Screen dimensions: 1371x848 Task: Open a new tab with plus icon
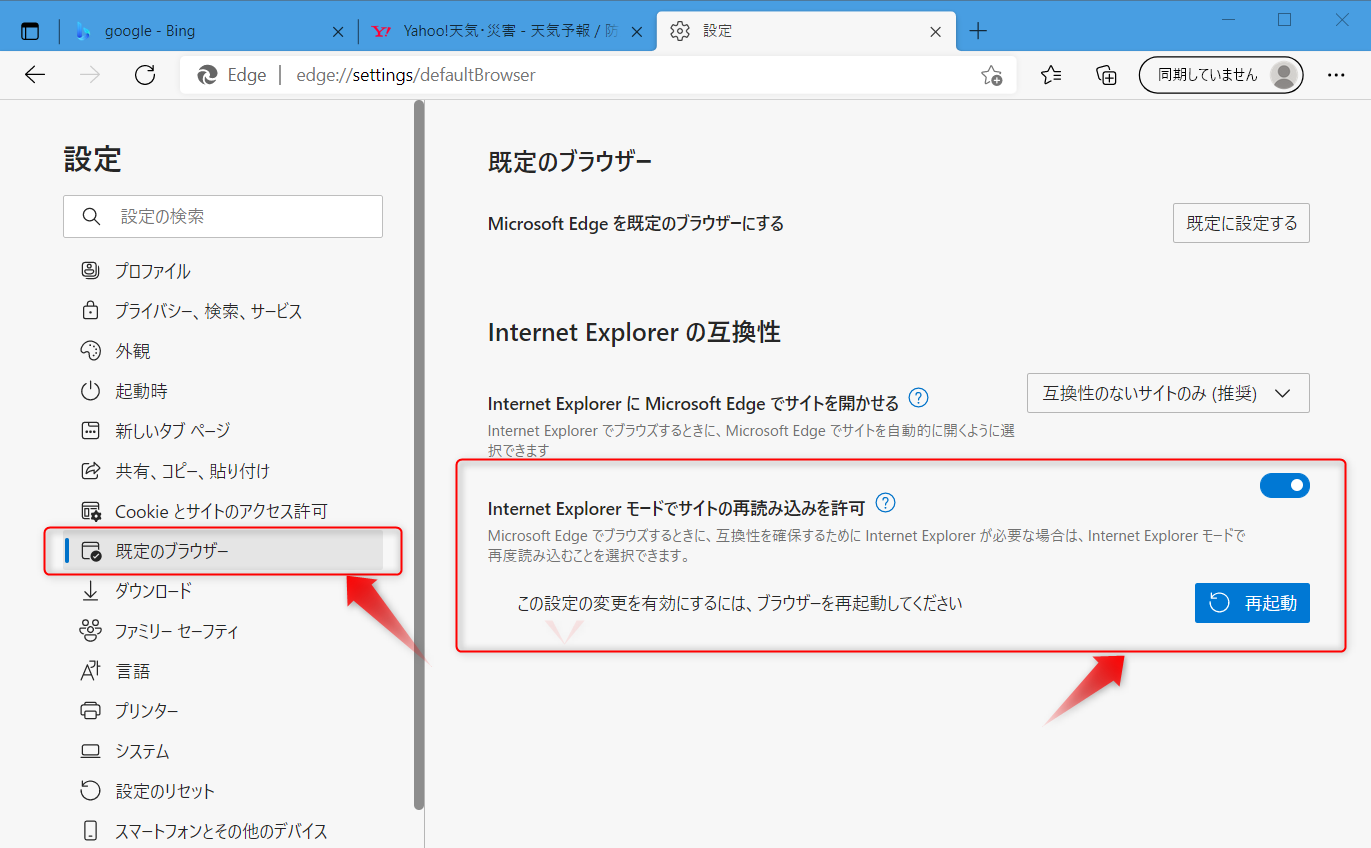point(978,31)
